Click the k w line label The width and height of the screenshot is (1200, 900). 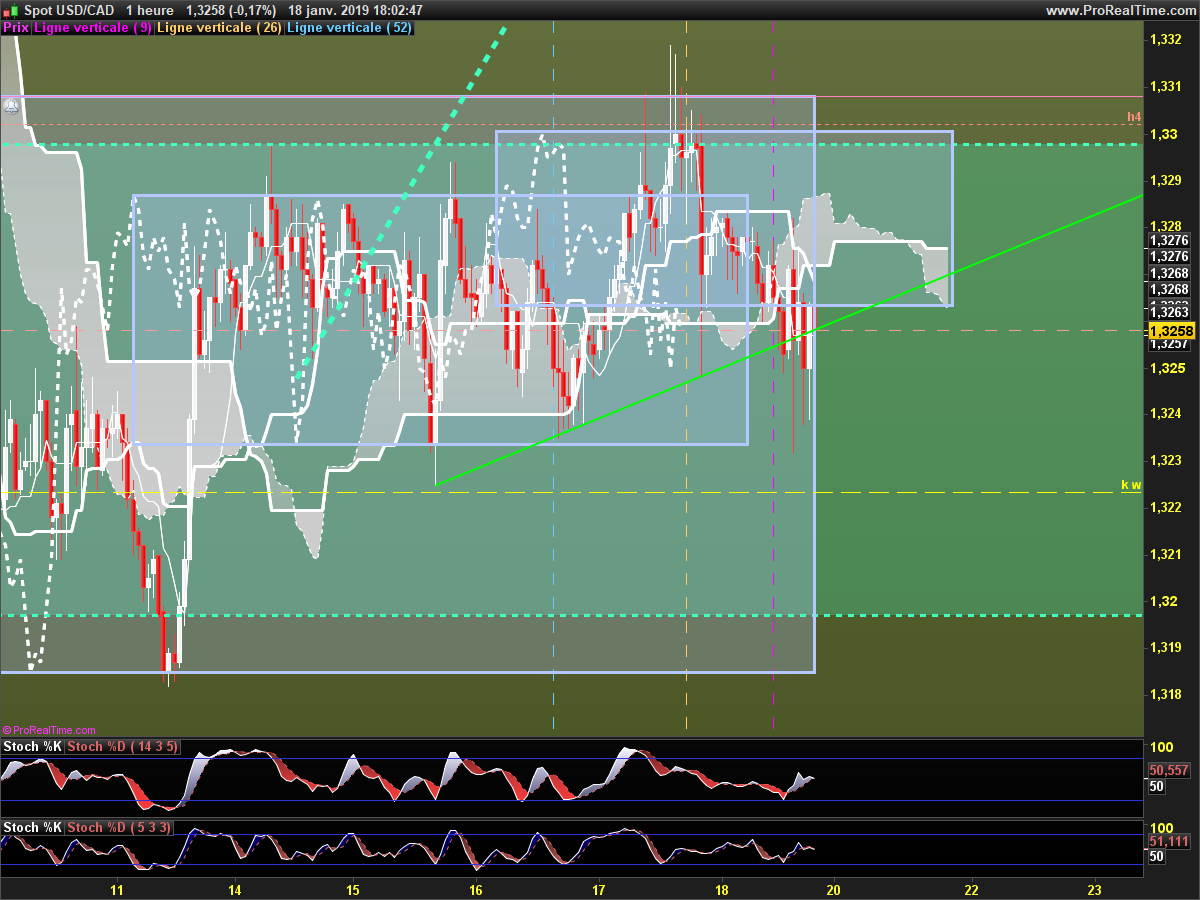point(1131,485)
